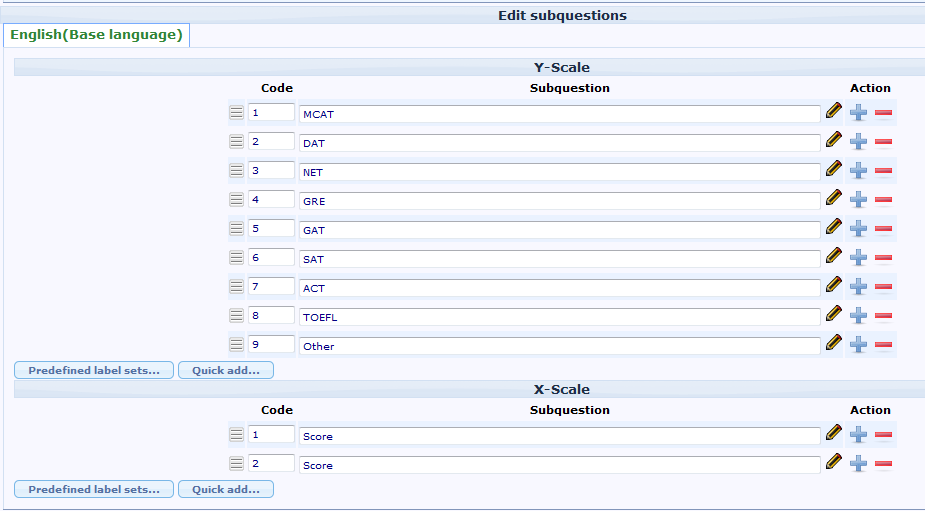The image size is (925, 511).
Task: Click pencil icon for the NET subquestion
Action: point(834,169)
